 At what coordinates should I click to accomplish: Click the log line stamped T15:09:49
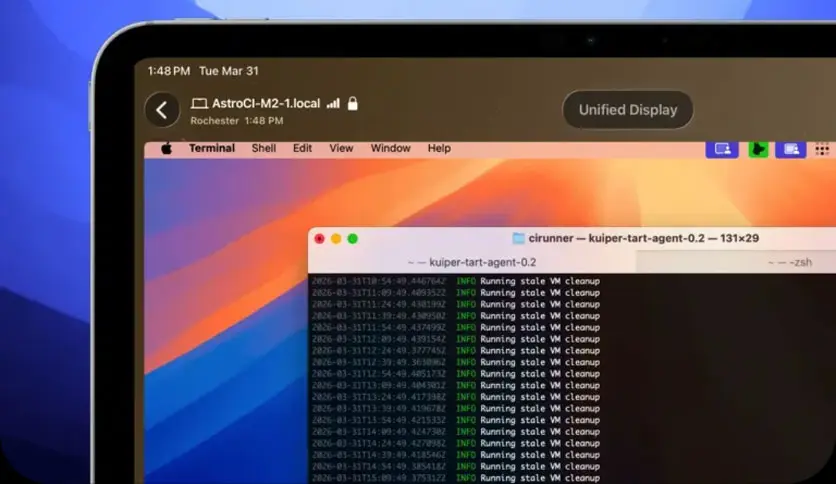click(x=456, y=478)
